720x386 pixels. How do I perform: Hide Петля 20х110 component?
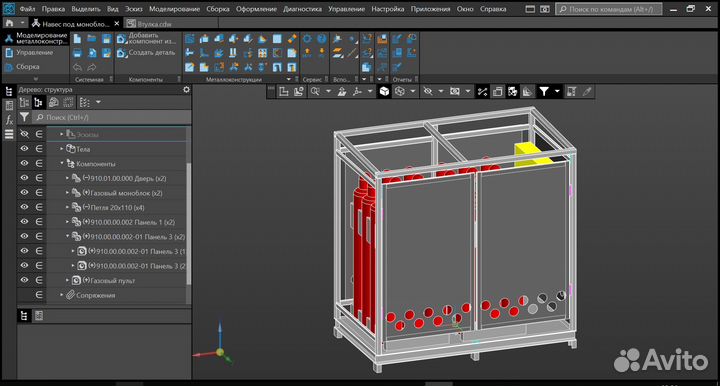pyautogui.click(x=24, y=207)
